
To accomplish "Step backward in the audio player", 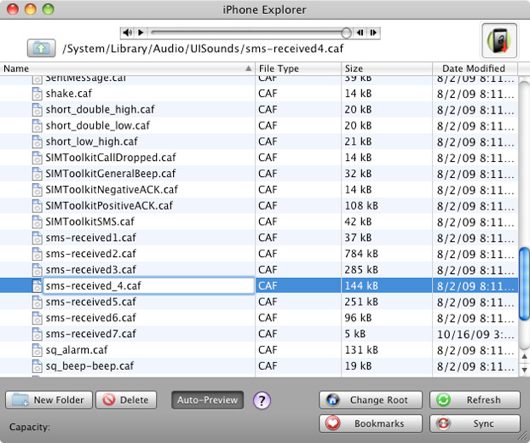I will tap(360, 33).
